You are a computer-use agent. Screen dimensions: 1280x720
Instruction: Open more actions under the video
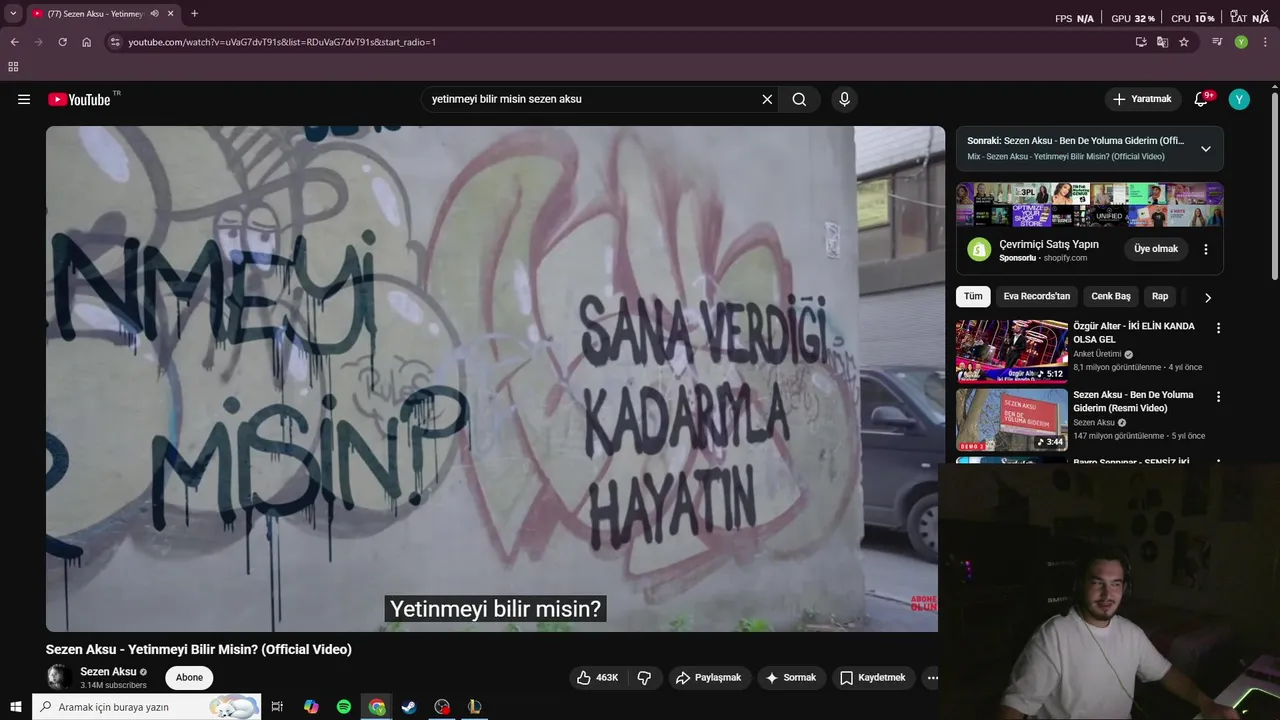pos(932,677)
